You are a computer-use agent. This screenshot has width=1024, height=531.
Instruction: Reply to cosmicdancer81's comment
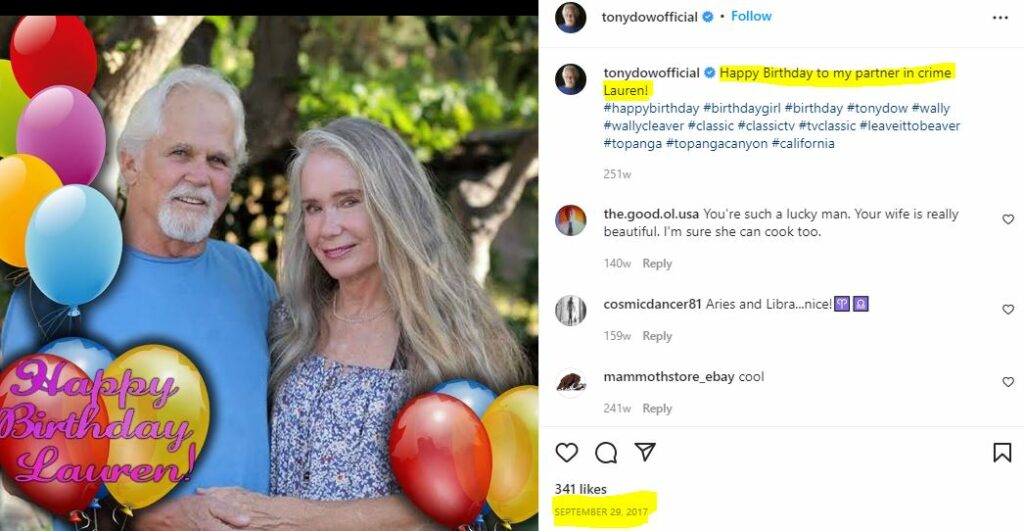(657, 336)
